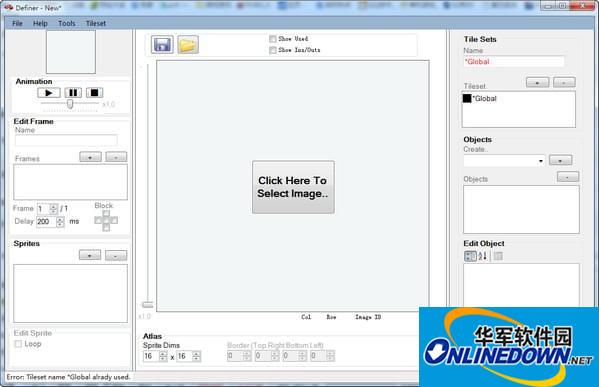
Task: Adjust the Sprite Dims height stepper
Action: coord(196,356)
